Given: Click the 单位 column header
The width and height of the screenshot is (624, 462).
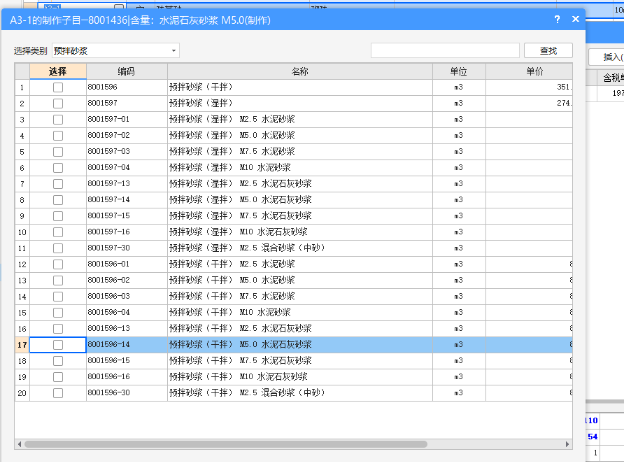Looking at the screenshot, I should [459, 71].
